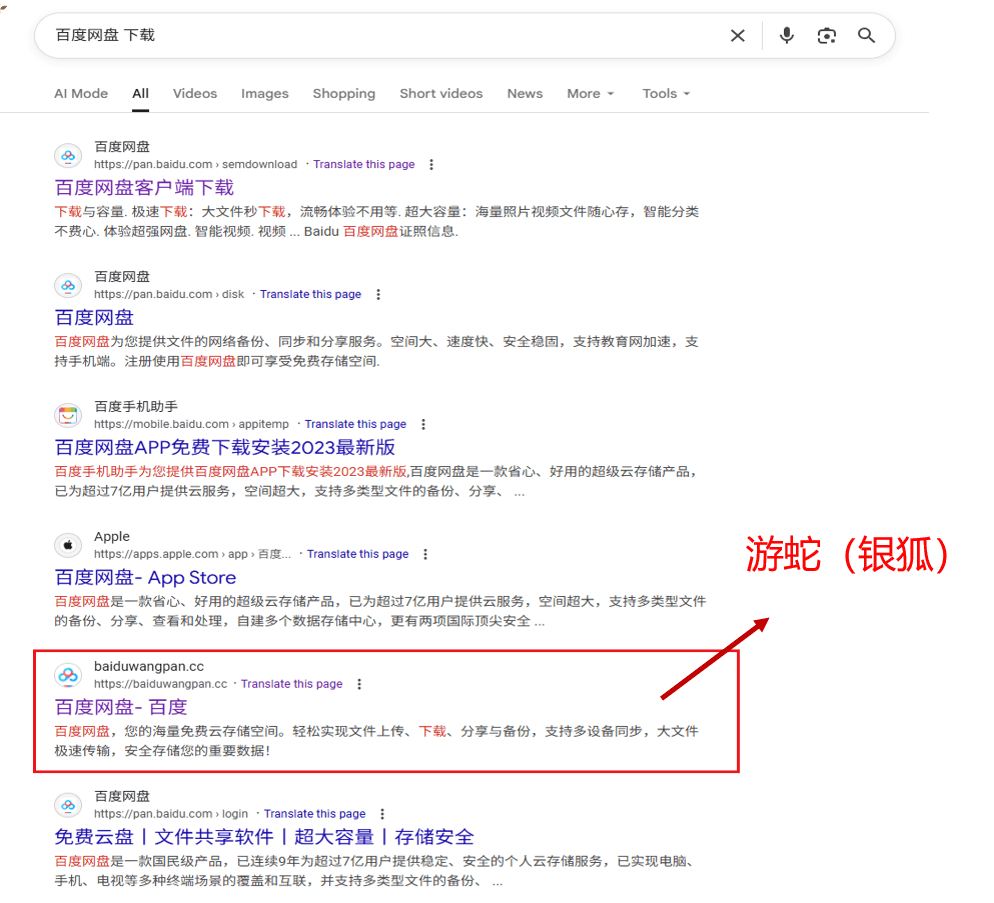994x903 pixels.
Task: Click the magnifying glass search icon
Action: point(866,36)
